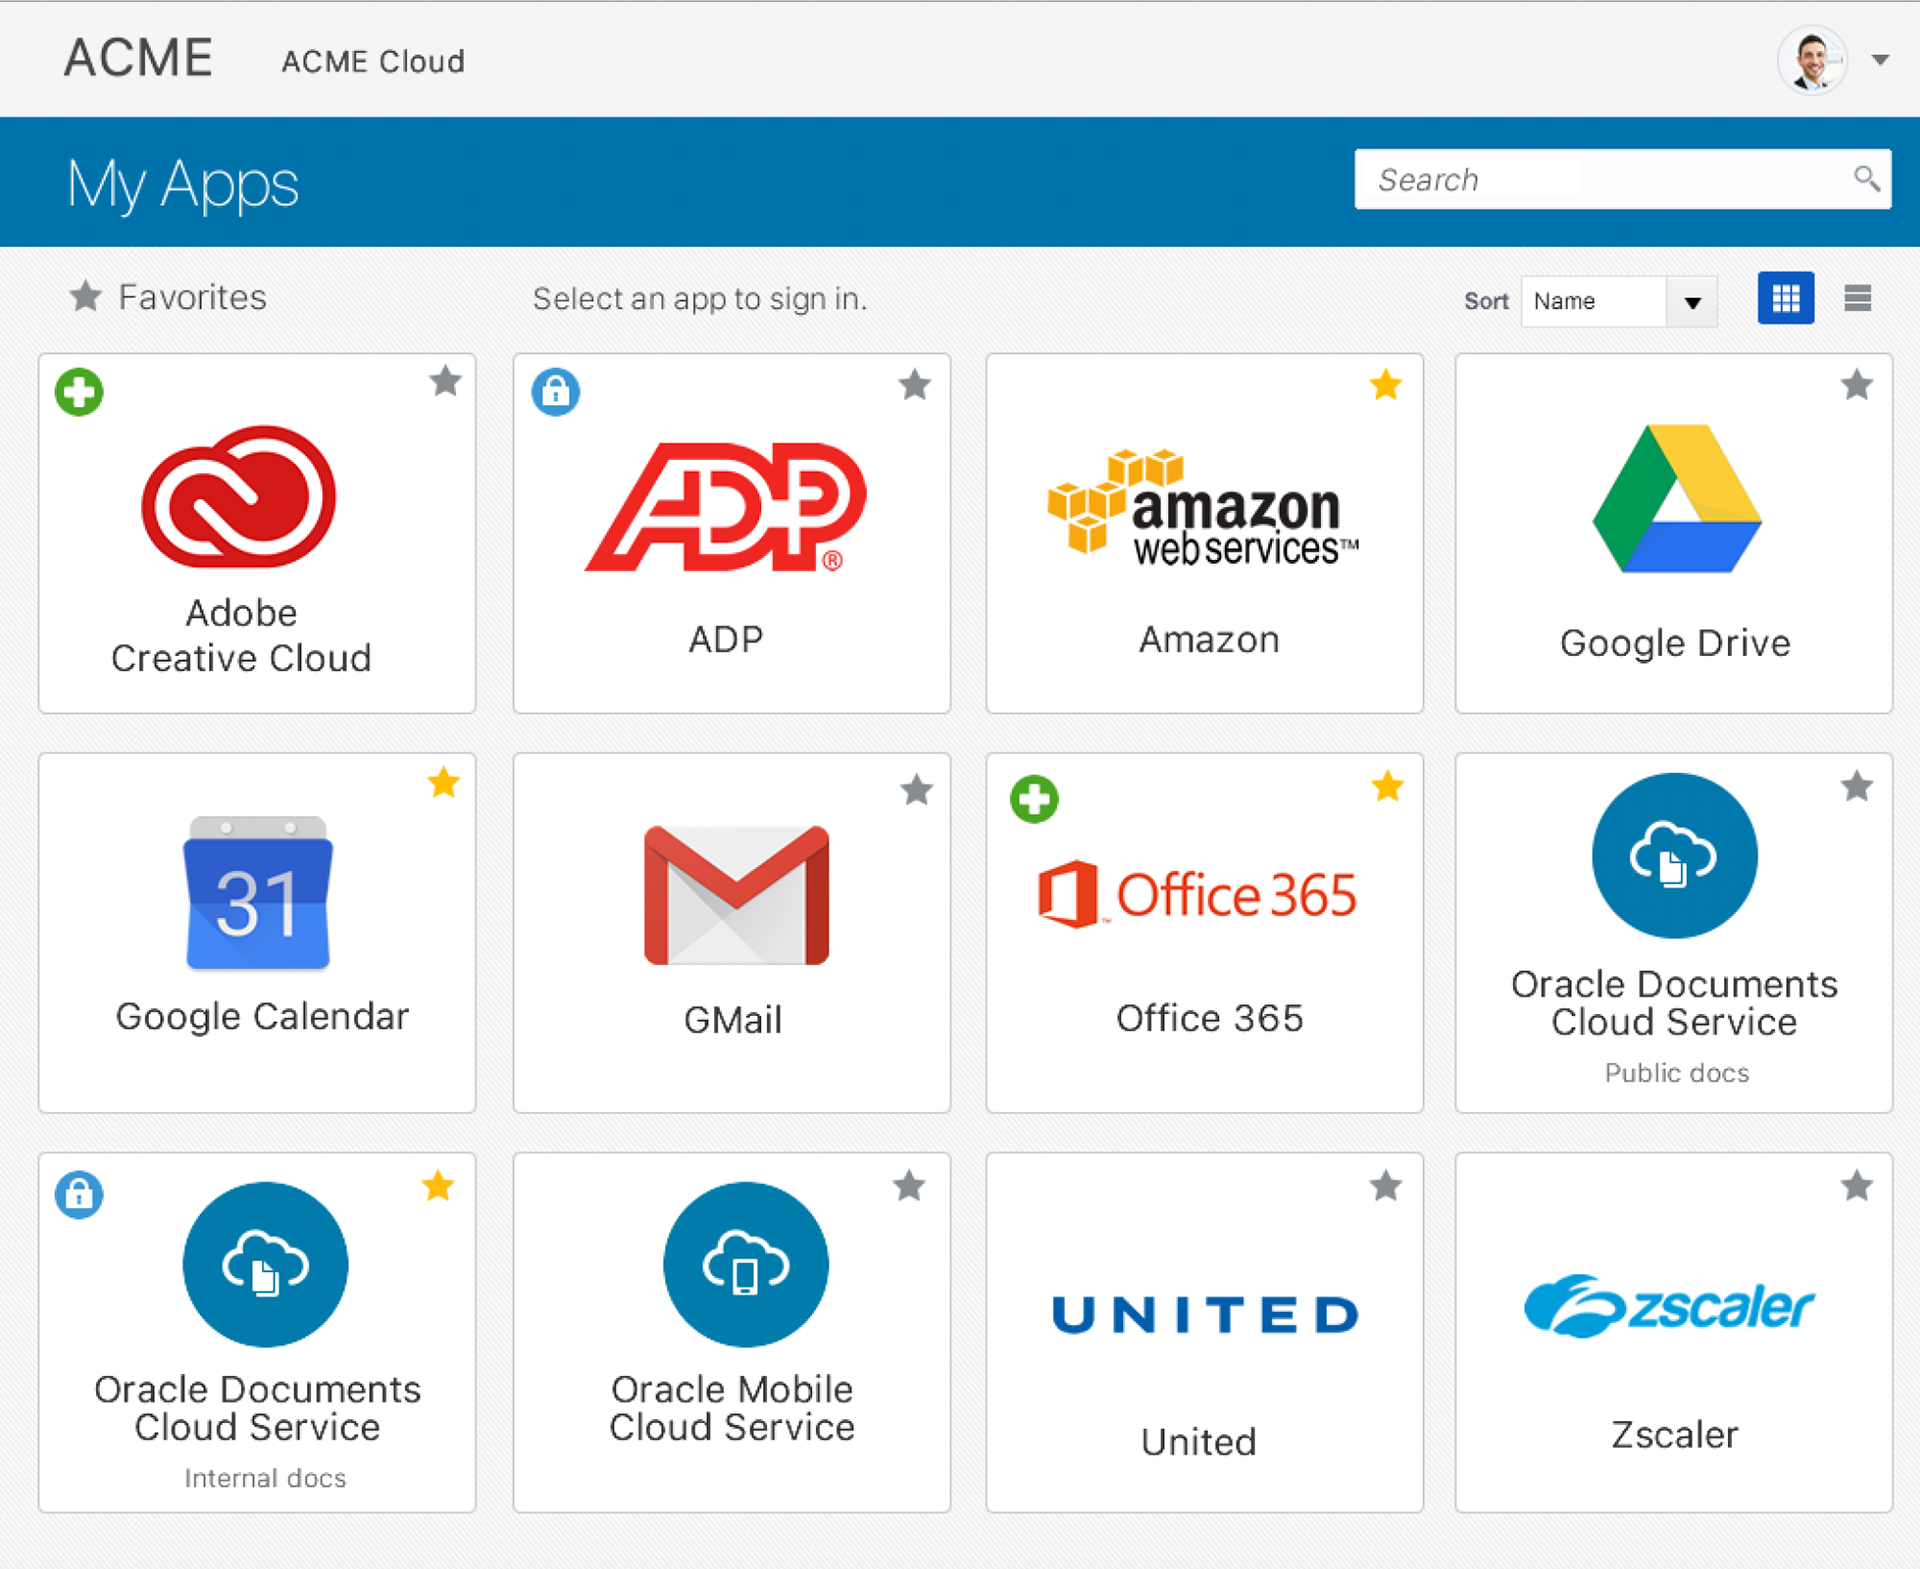This screenshot has height=1569, width=1920.
Task: Click the Sort Name combo box field
Action: pos(1619,302)
